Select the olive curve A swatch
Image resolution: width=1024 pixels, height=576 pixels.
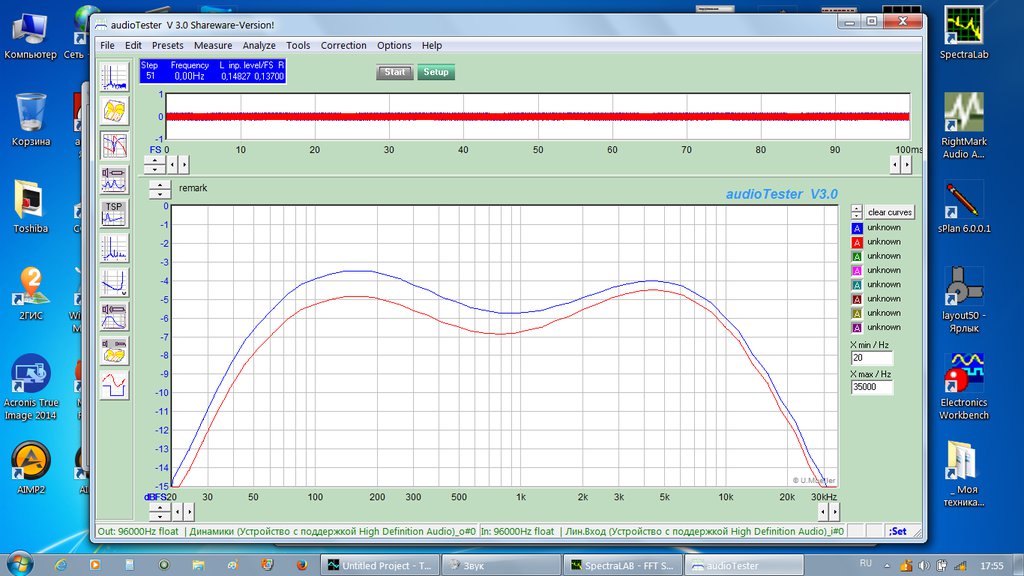[857, 313]
